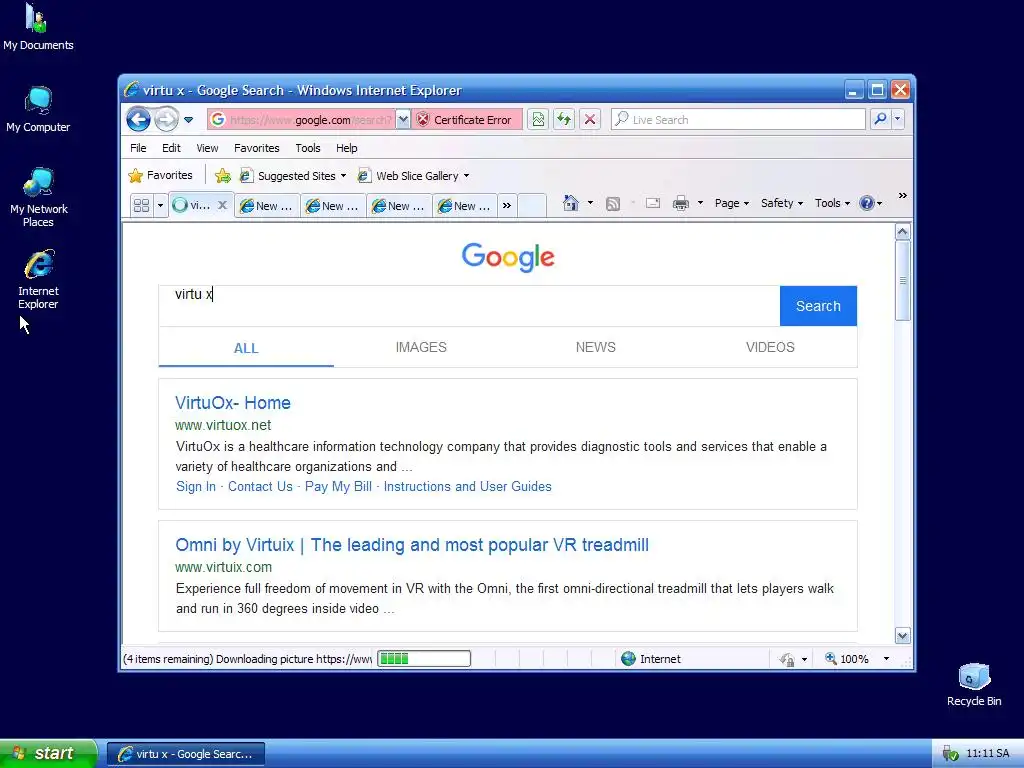The image size is (1024, 768).
Task: Open recent pages dropdown beside Forward button
Action: [189, 120]
